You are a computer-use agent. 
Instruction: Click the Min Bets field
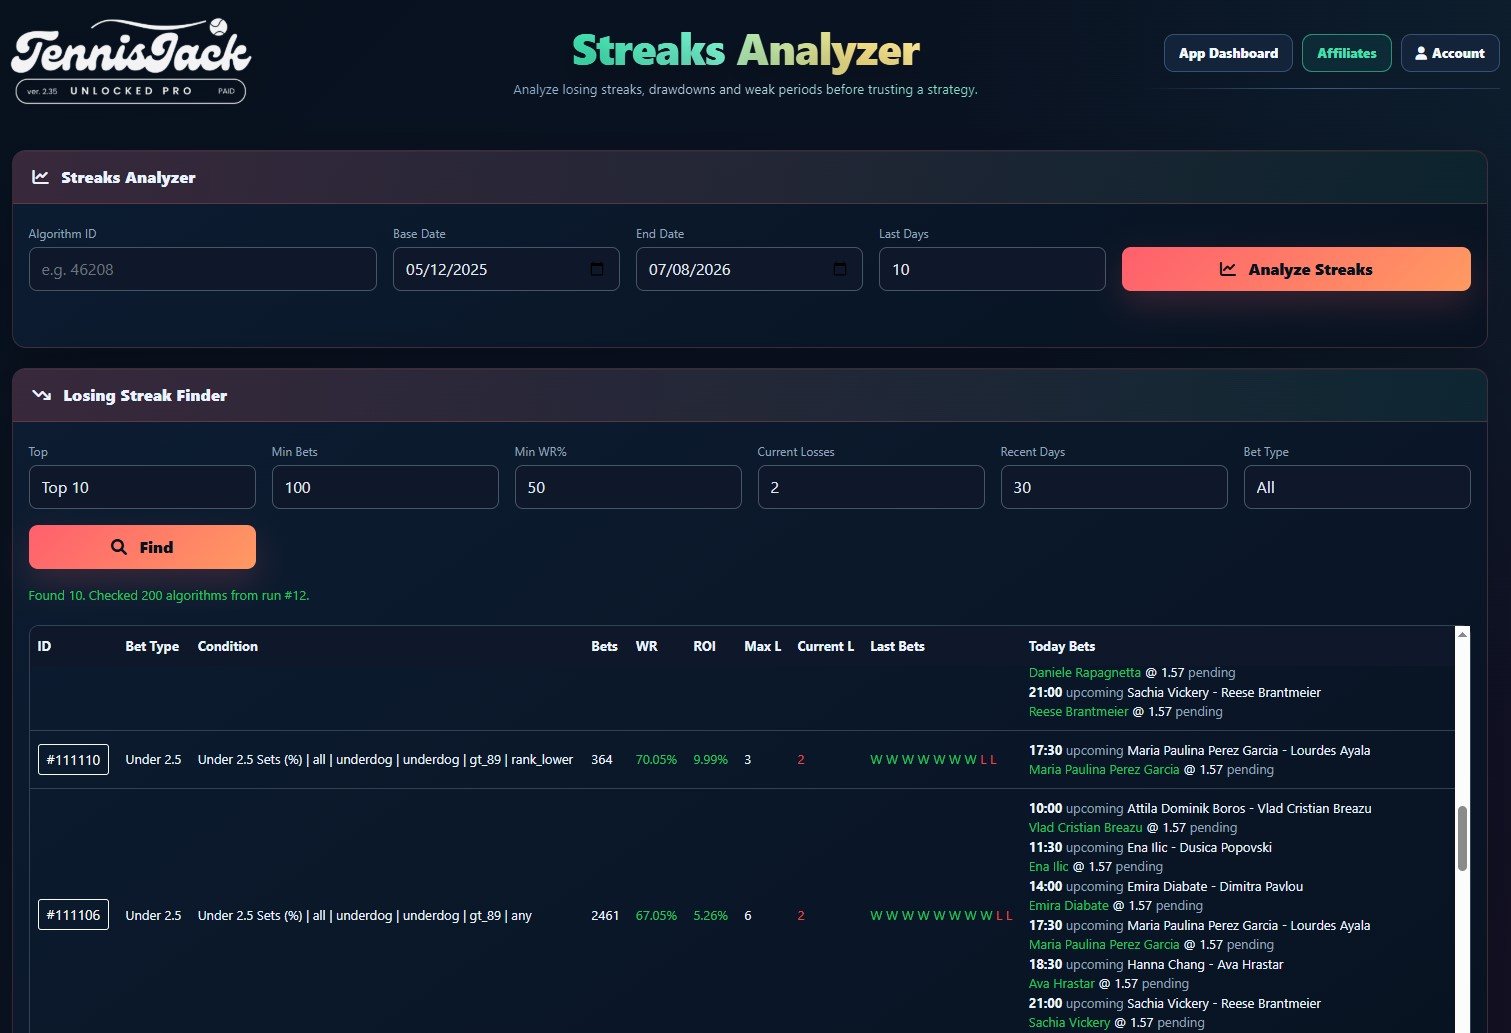pyautogui.click(x=385, y=487)
